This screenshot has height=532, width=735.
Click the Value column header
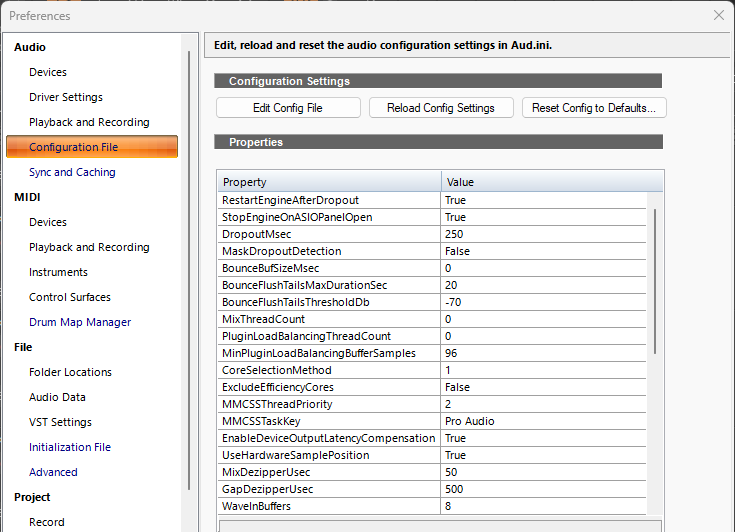click(x=552, y=182)
